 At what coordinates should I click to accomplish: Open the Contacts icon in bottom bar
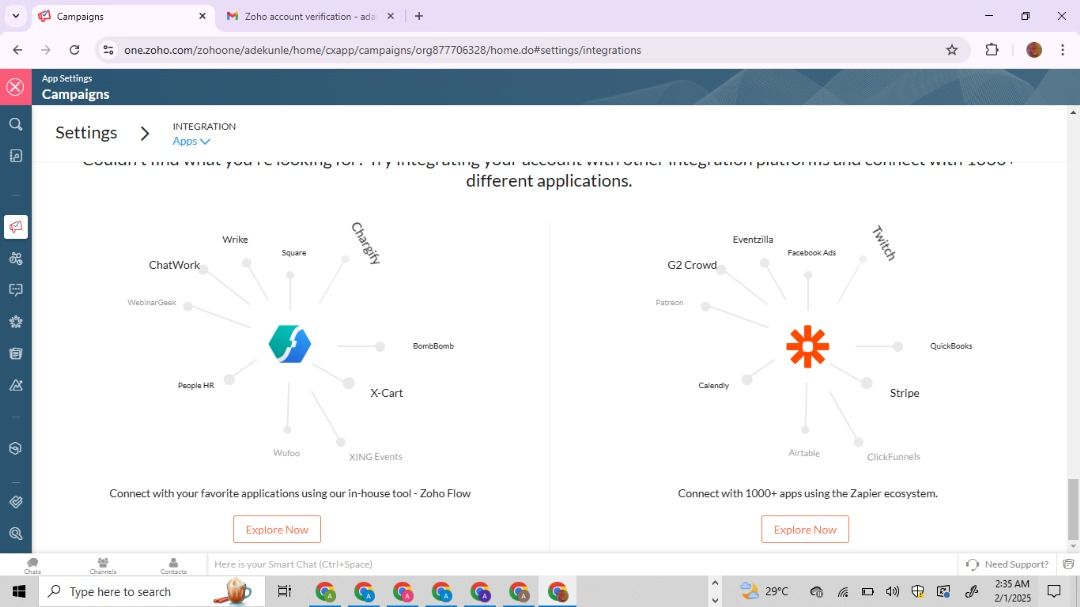(x=174, y=566)
